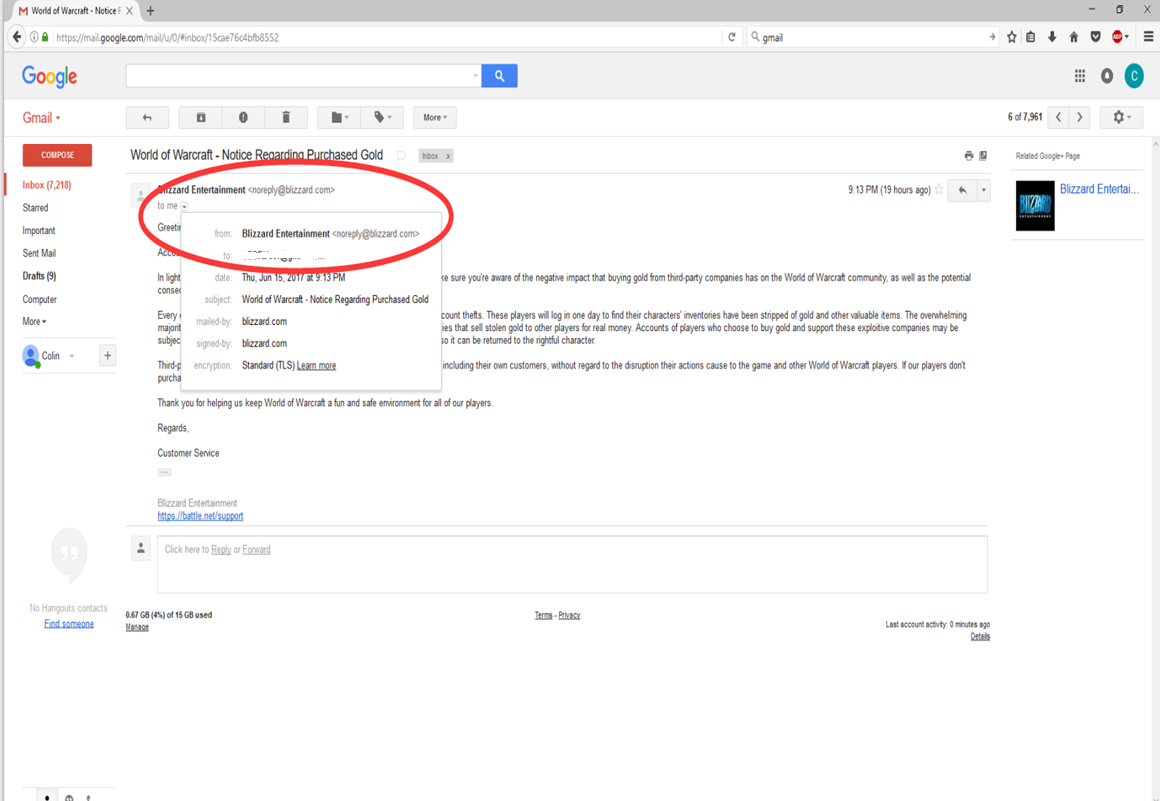Open Google notifications bell
This screenshot has height=801, width=1160.
(x=1107, y=75)
